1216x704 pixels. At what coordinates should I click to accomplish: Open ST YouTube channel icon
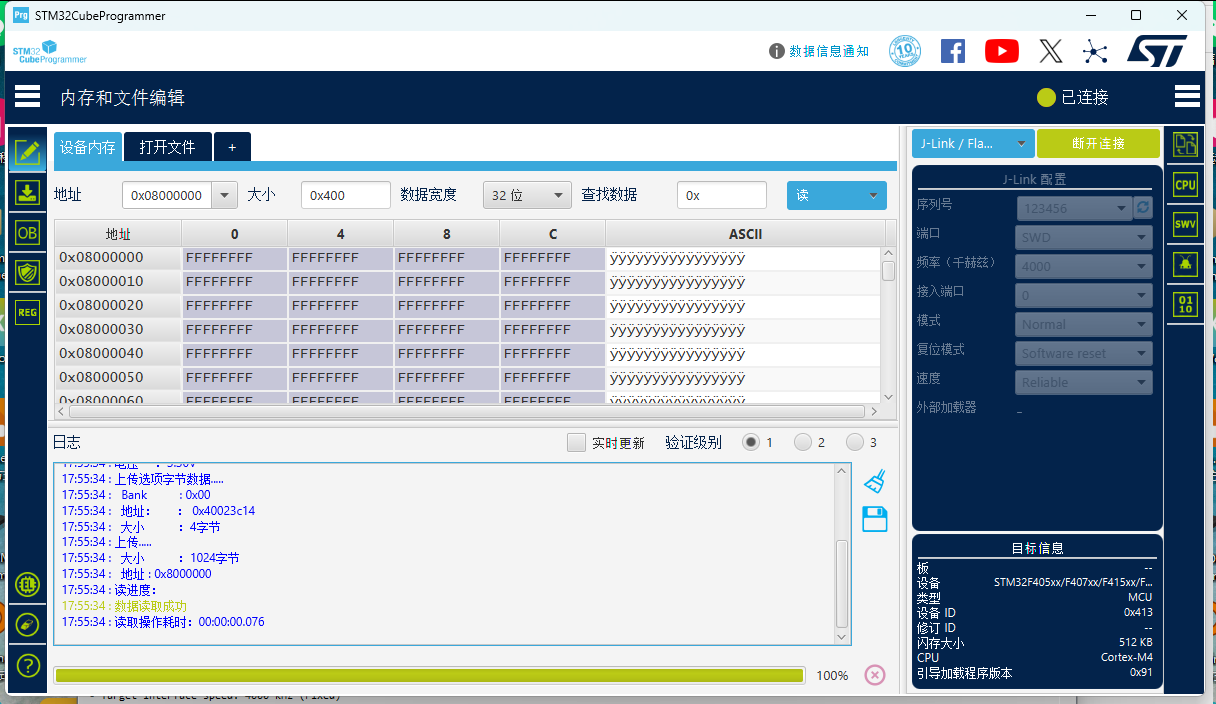(1001, 51)
